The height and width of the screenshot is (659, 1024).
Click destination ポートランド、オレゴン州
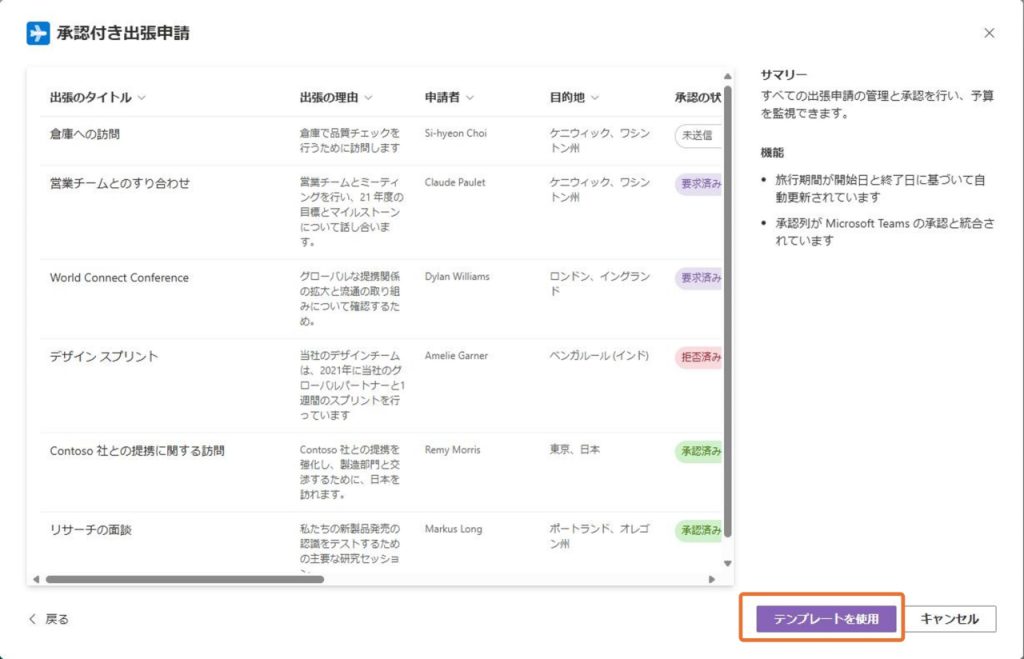(600, 536)
